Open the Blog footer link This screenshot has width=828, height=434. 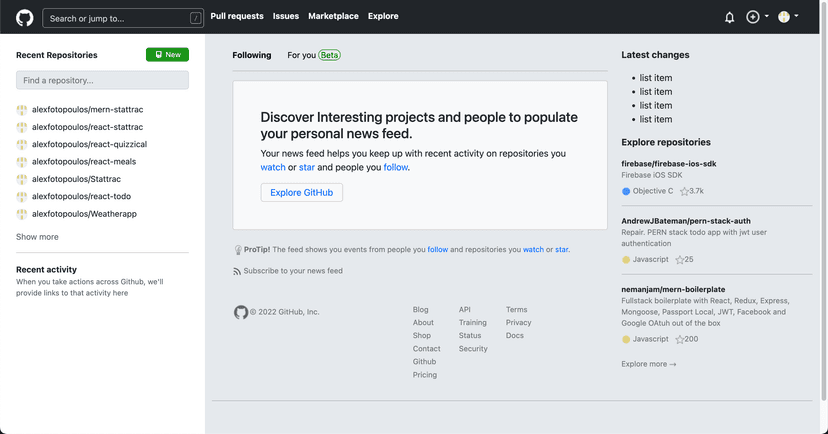420,309
